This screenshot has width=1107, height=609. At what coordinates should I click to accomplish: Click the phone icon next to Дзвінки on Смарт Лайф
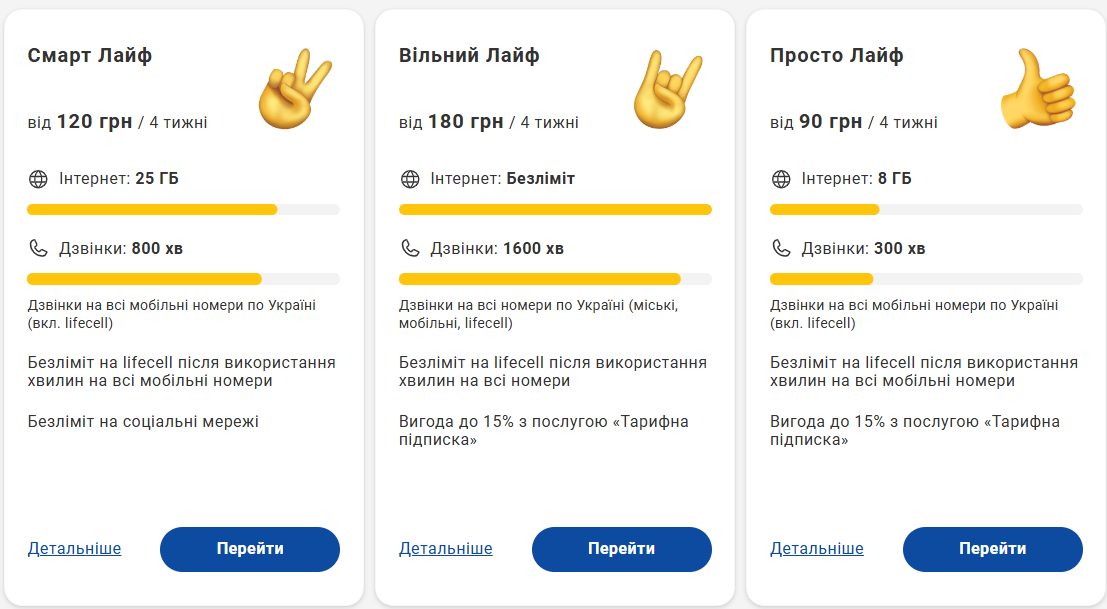pos(39,247)
